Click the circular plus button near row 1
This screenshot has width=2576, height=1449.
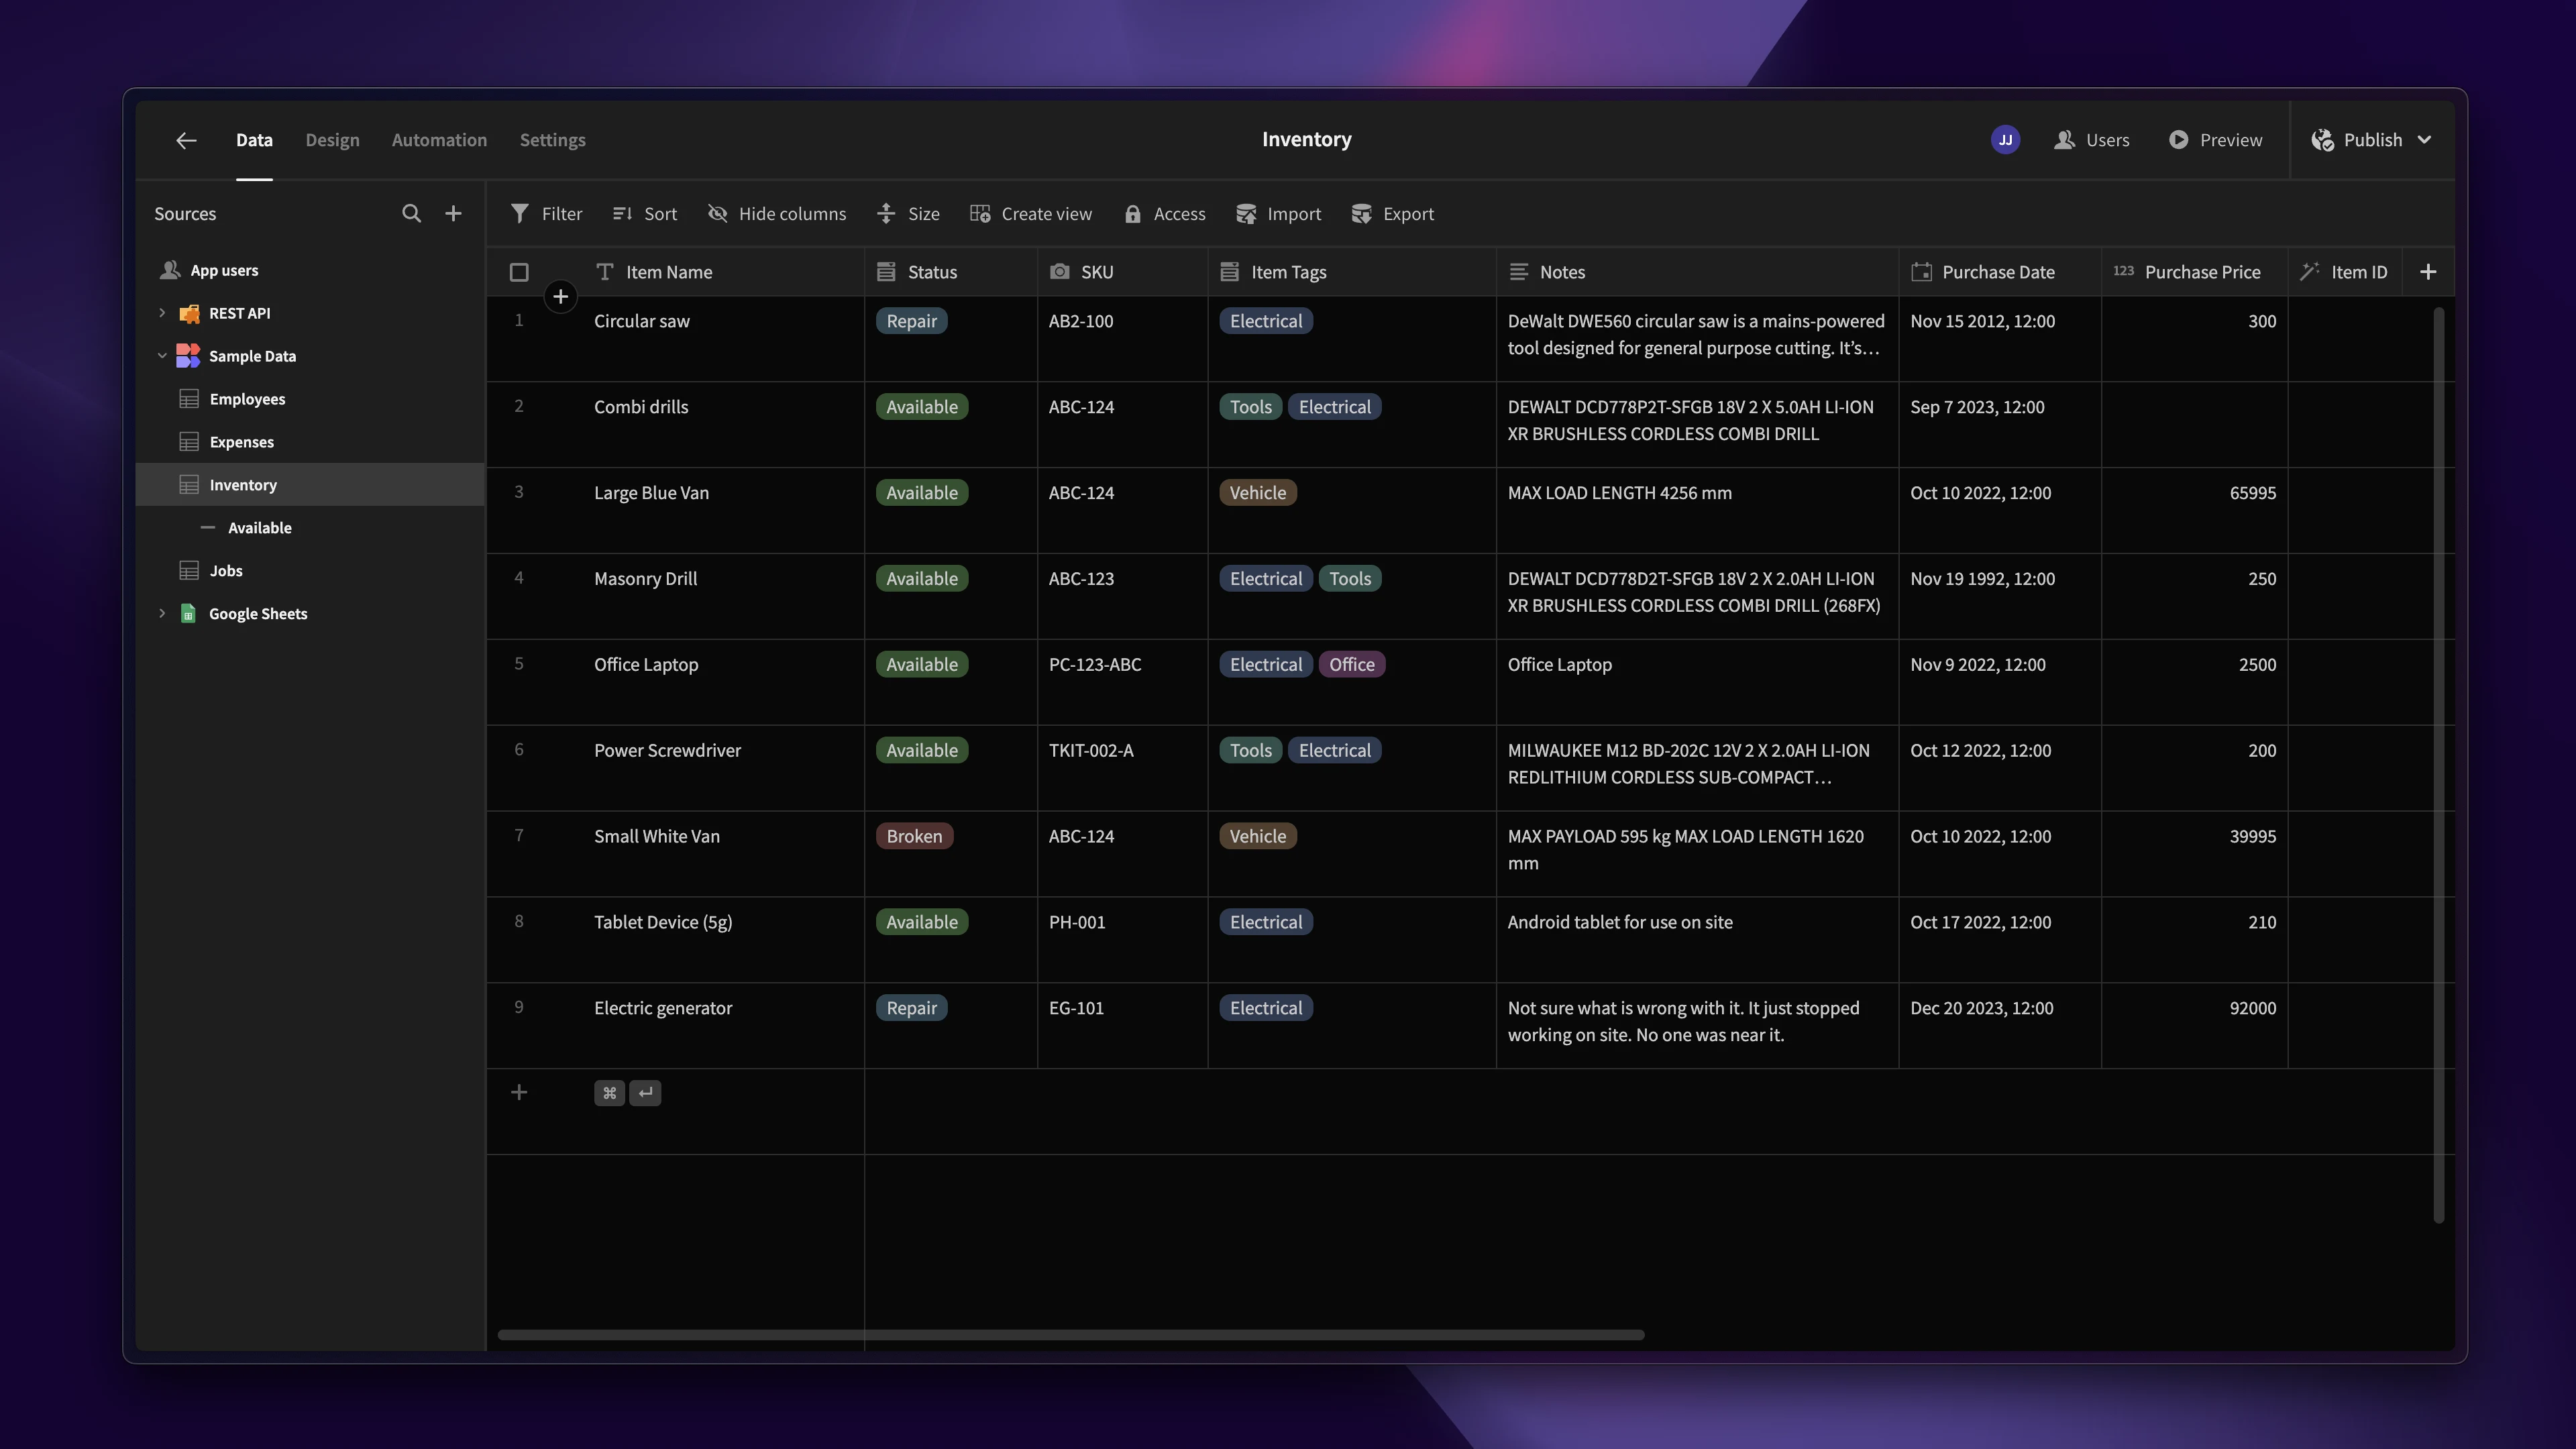pyautogui.click(x=561, y=296)
